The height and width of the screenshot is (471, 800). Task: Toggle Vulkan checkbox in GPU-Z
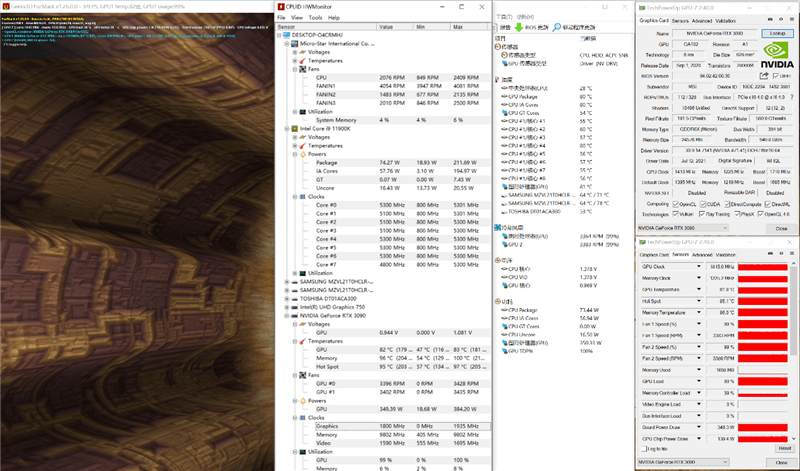coord(676,214)
